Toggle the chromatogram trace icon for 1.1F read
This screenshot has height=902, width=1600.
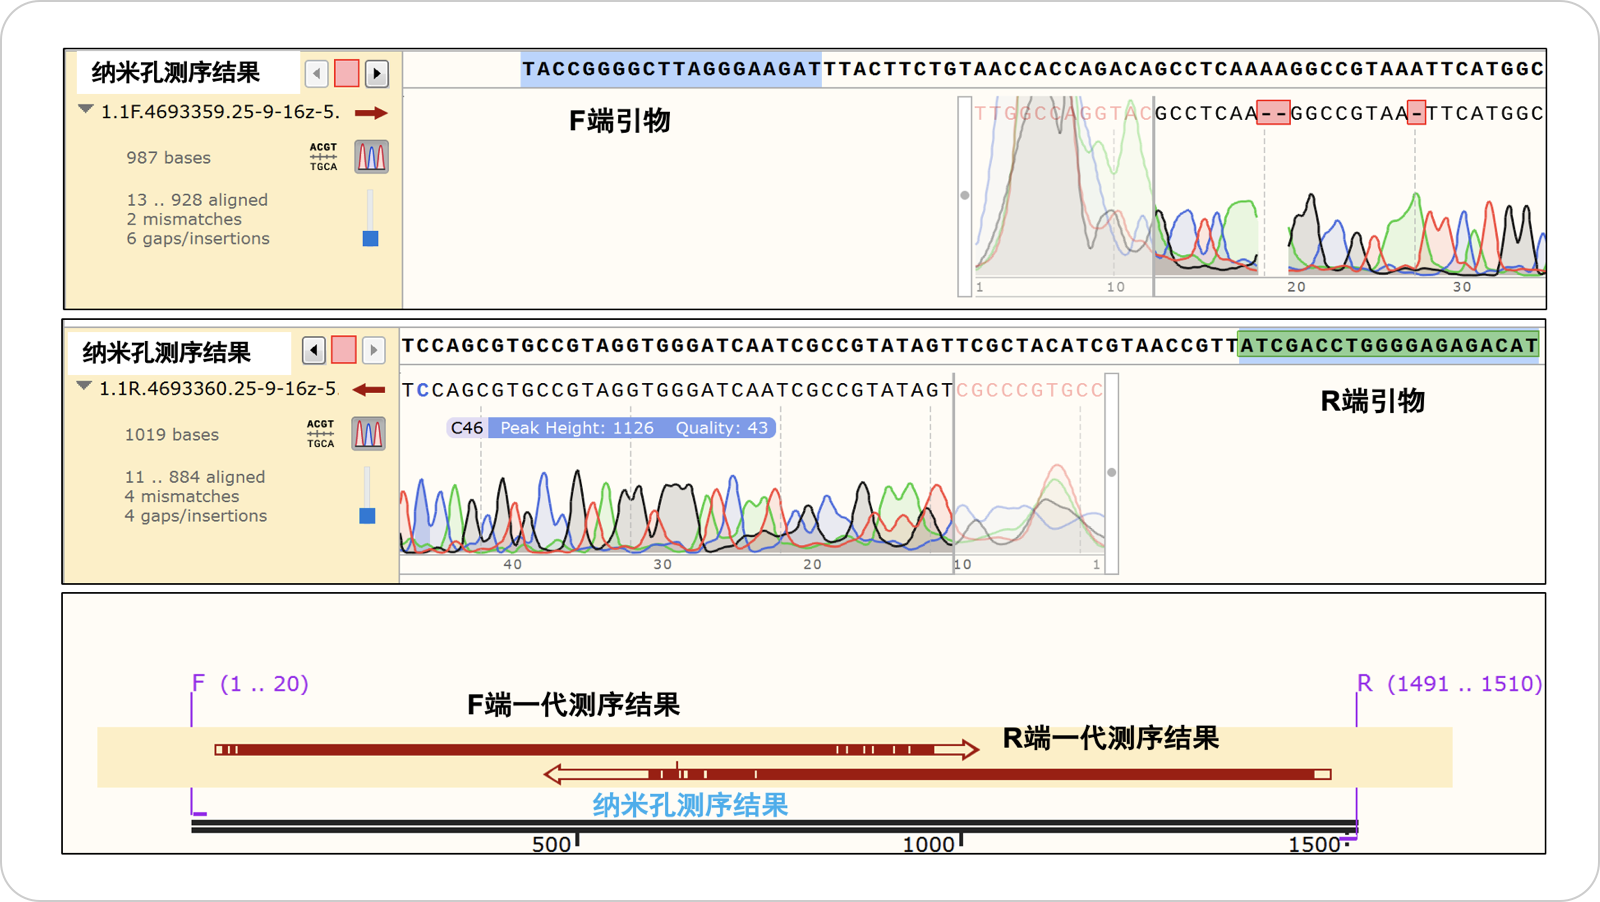coord(371,157)
